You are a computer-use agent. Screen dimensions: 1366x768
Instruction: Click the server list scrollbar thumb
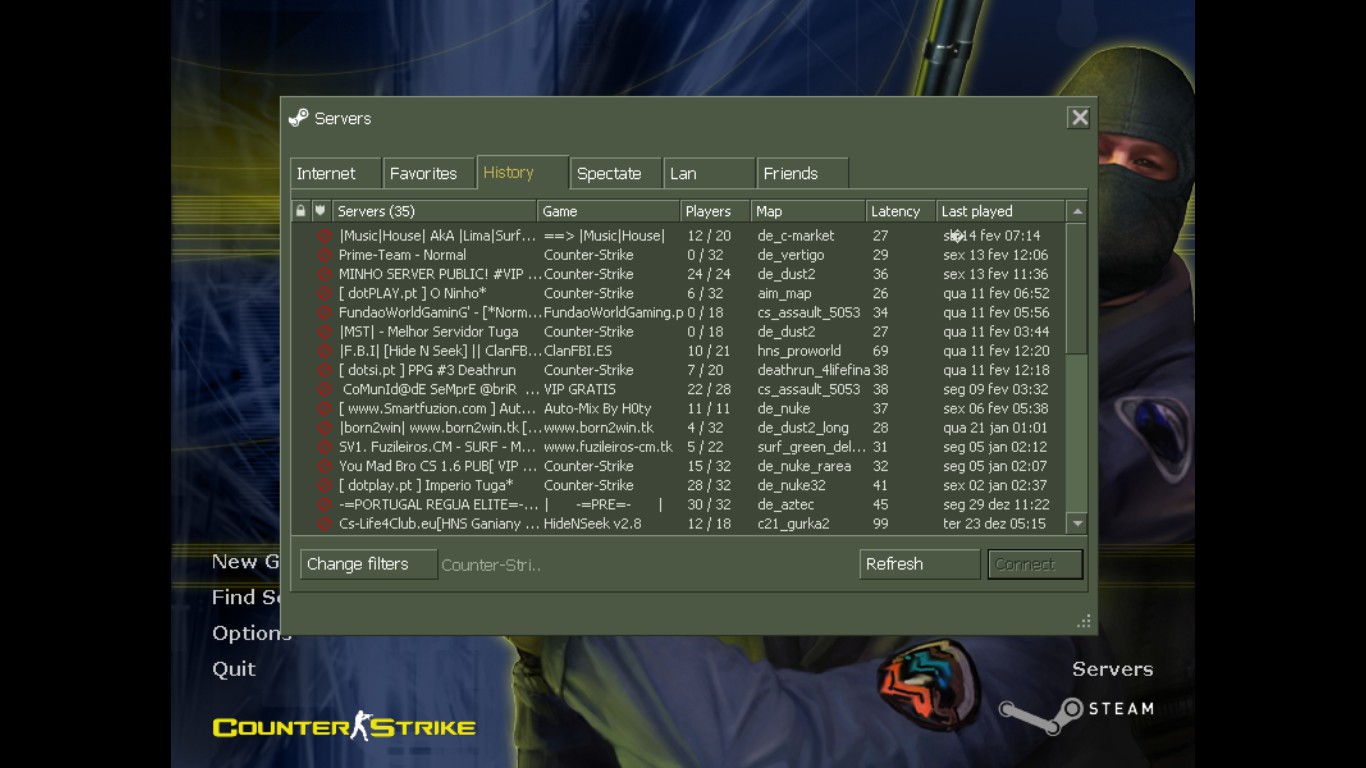tap(1077, 288)
